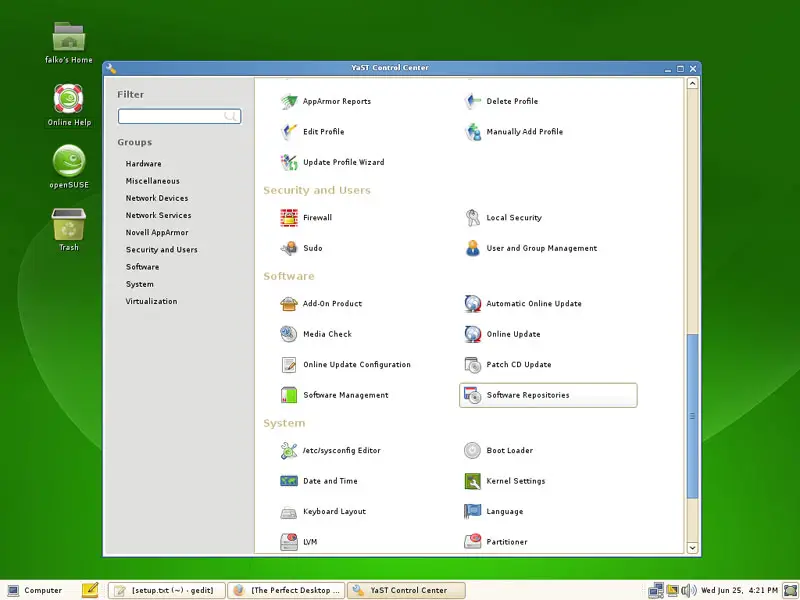Click the Boot Loader icon

click(x=472, y=451)
